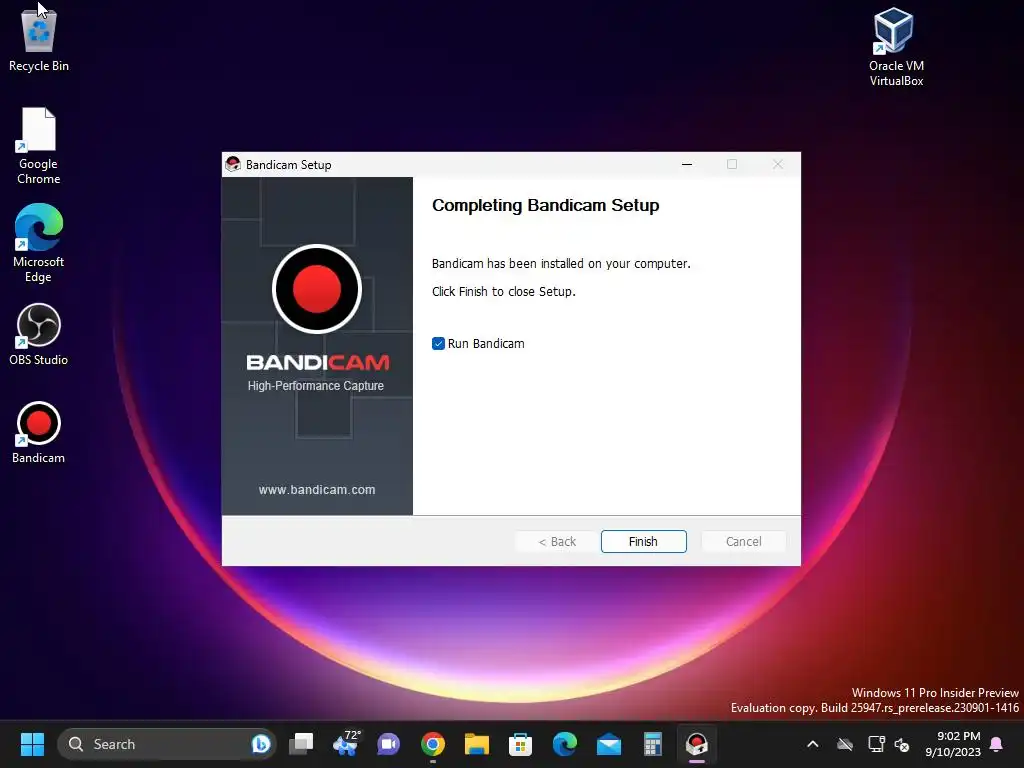This screenshot has width=1024, height=768.
Task: Click the OneDrive cloud tray icon
Action: click(845, 744)
